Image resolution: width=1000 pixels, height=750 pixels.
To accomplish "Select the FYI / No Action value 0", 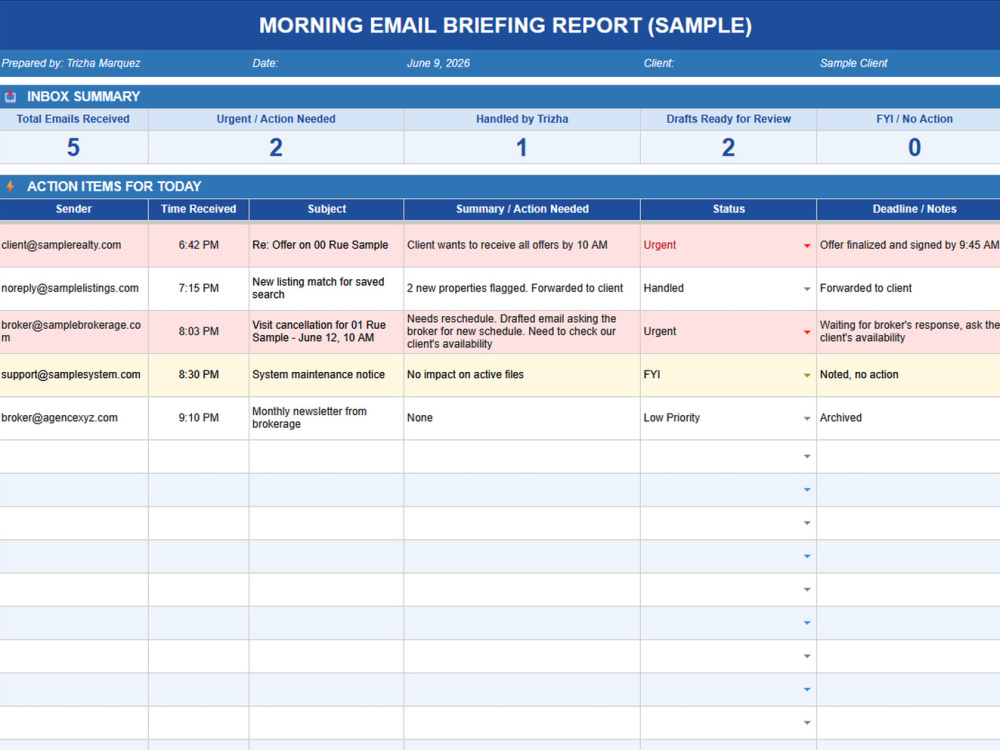I will click(908, 147).
